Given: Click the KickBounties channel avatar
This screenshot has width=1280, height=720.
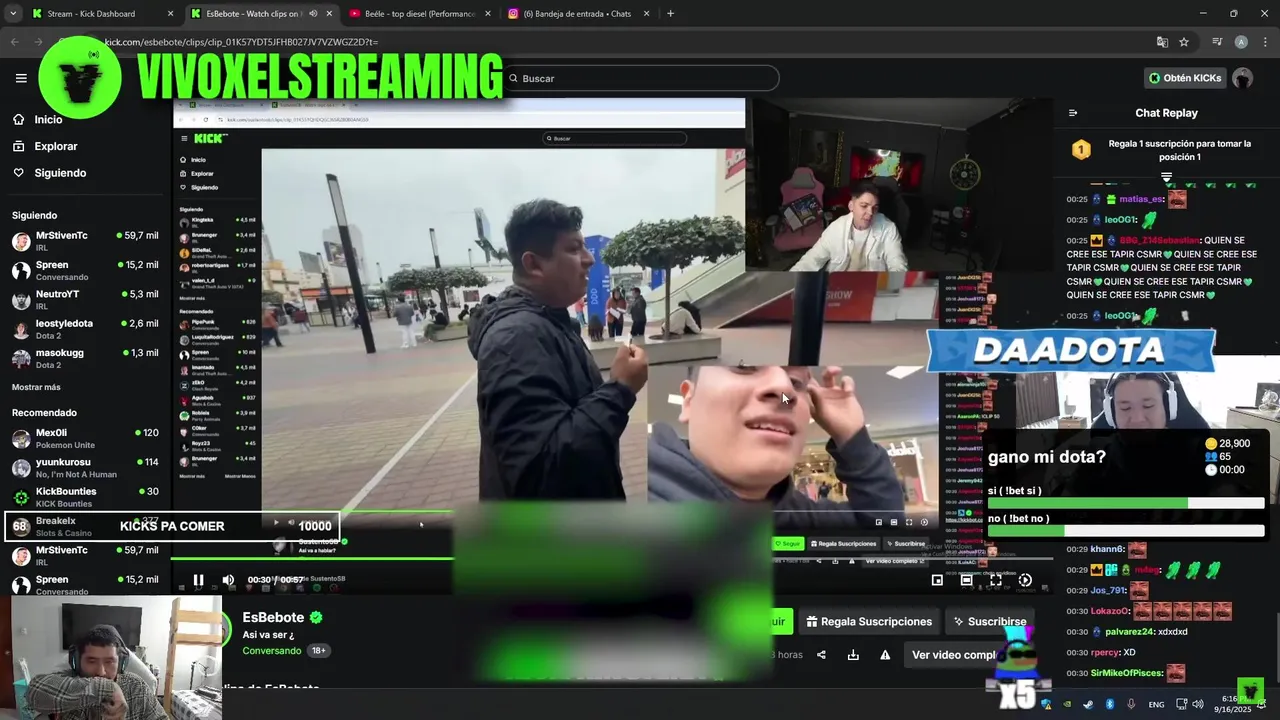Looking at the screenshot, I should tap(21, 497).
